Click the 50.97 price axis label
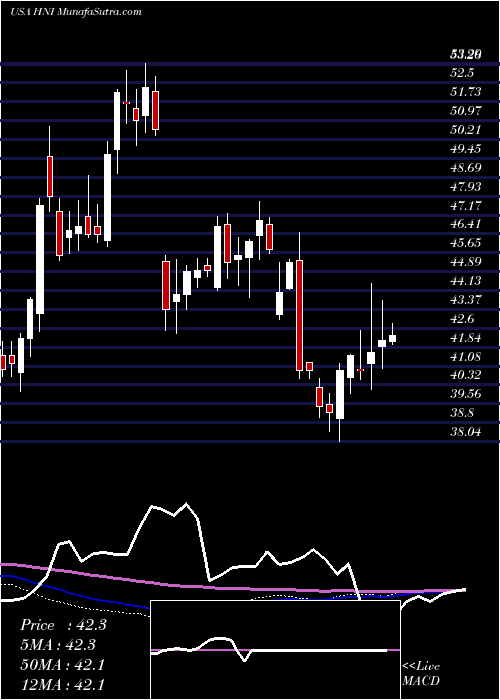This screenshot has width=500, height=700. (466, 111)
